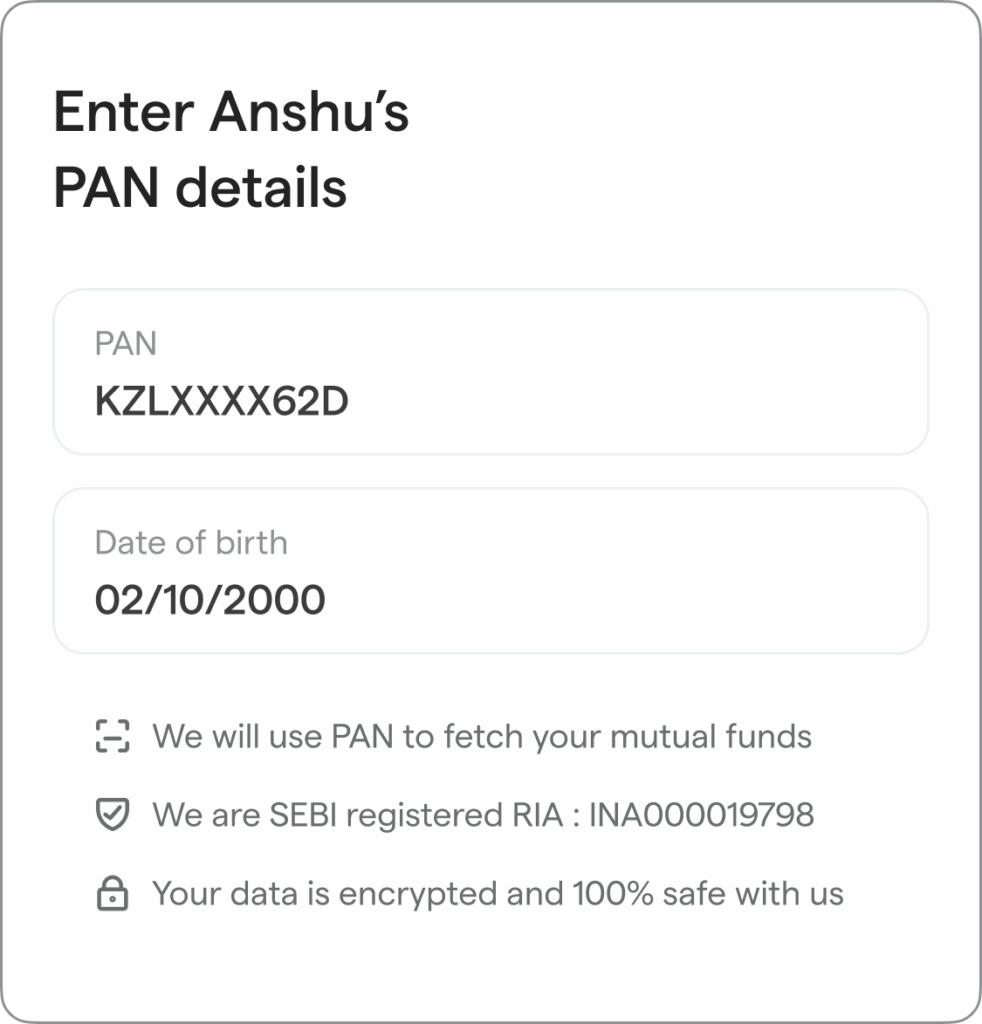The width and height of the screenshot is (982, 1024).
Task: Click the date value 02/10/2000
Action: pyautogui.click(x=210, y=600)
